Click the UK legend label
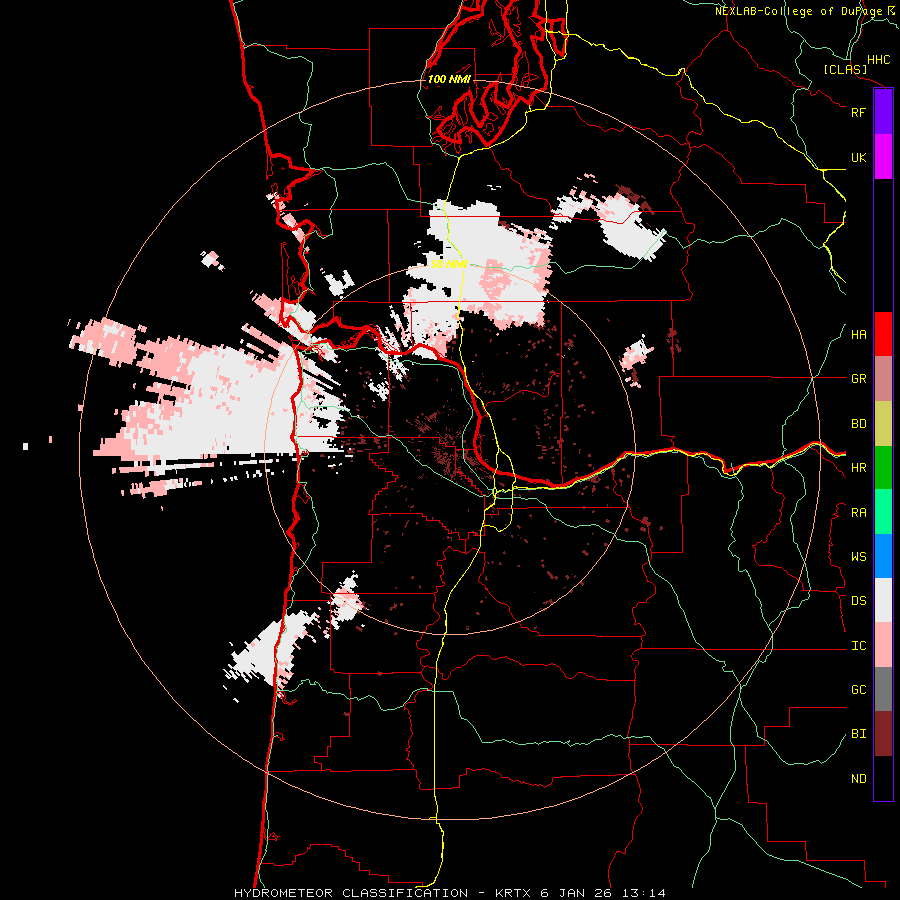Image resolution: width=900 pixels, height=900 pixels. point(858,157)
